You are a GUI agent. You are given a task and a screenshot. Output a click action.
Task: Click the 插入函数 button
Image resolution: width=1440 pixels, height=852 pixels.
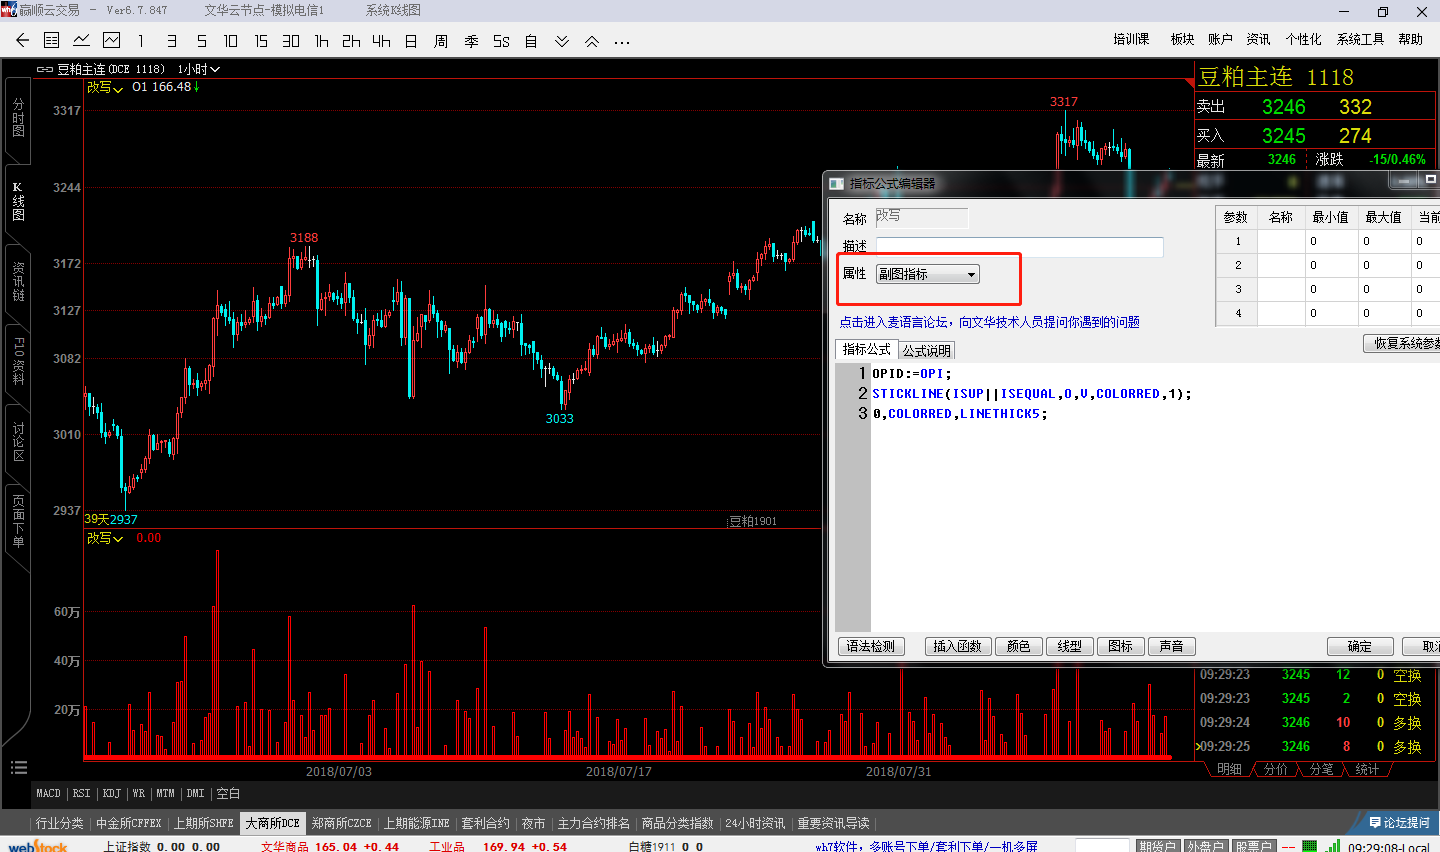958,647
